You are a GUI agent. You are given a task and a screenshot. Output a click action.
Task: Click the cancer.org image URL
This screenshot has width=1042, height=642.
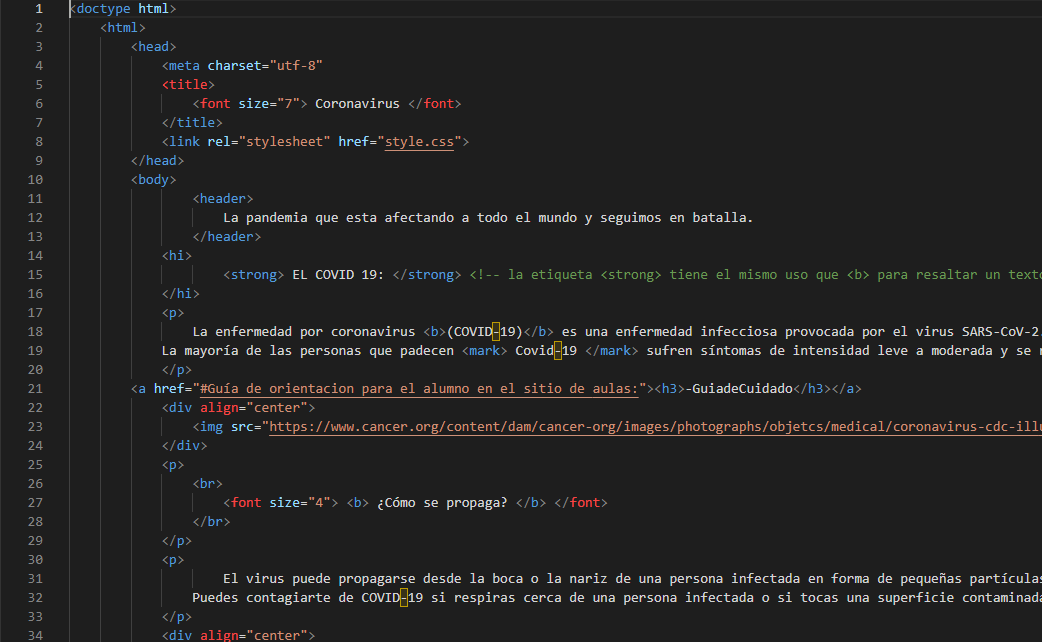655,427
